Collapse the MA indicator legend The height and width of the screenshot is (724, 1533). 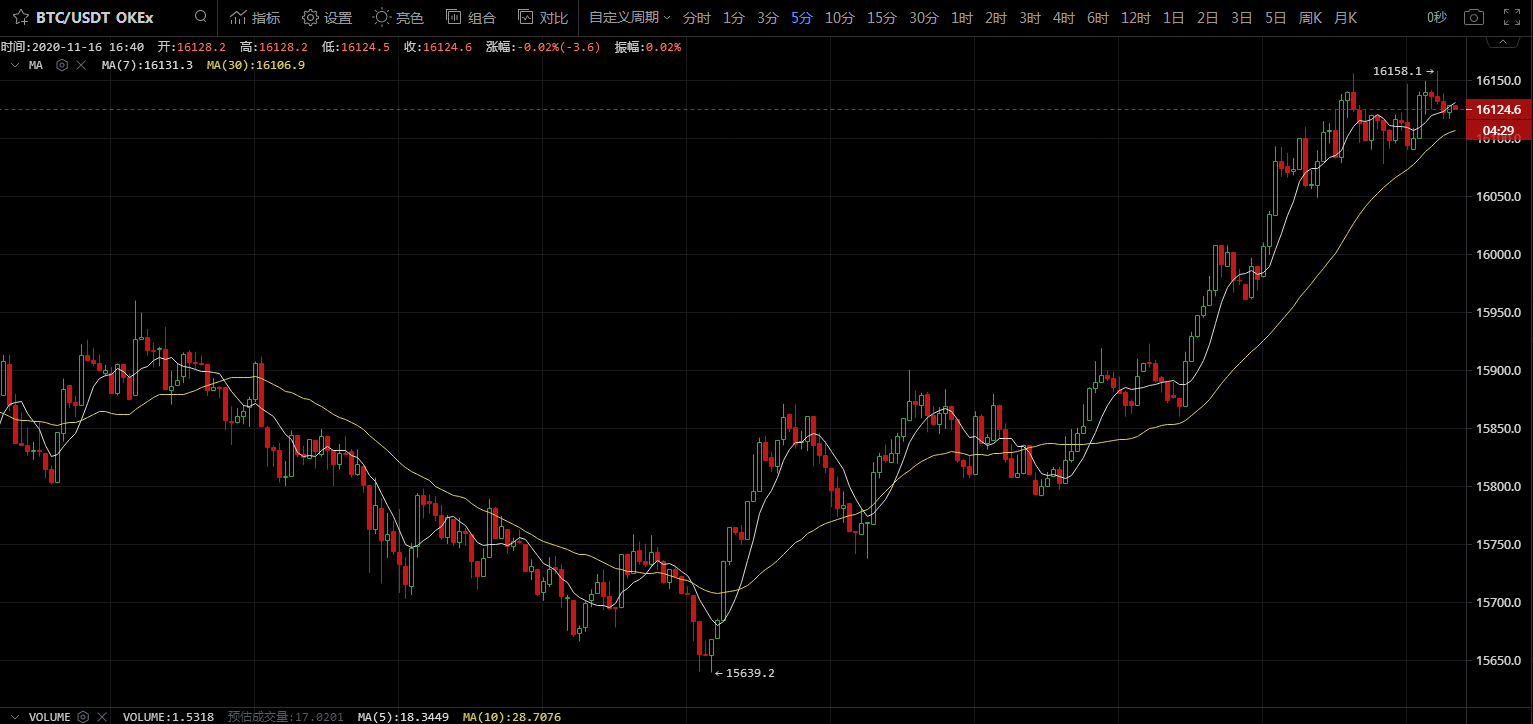(14, 65)
